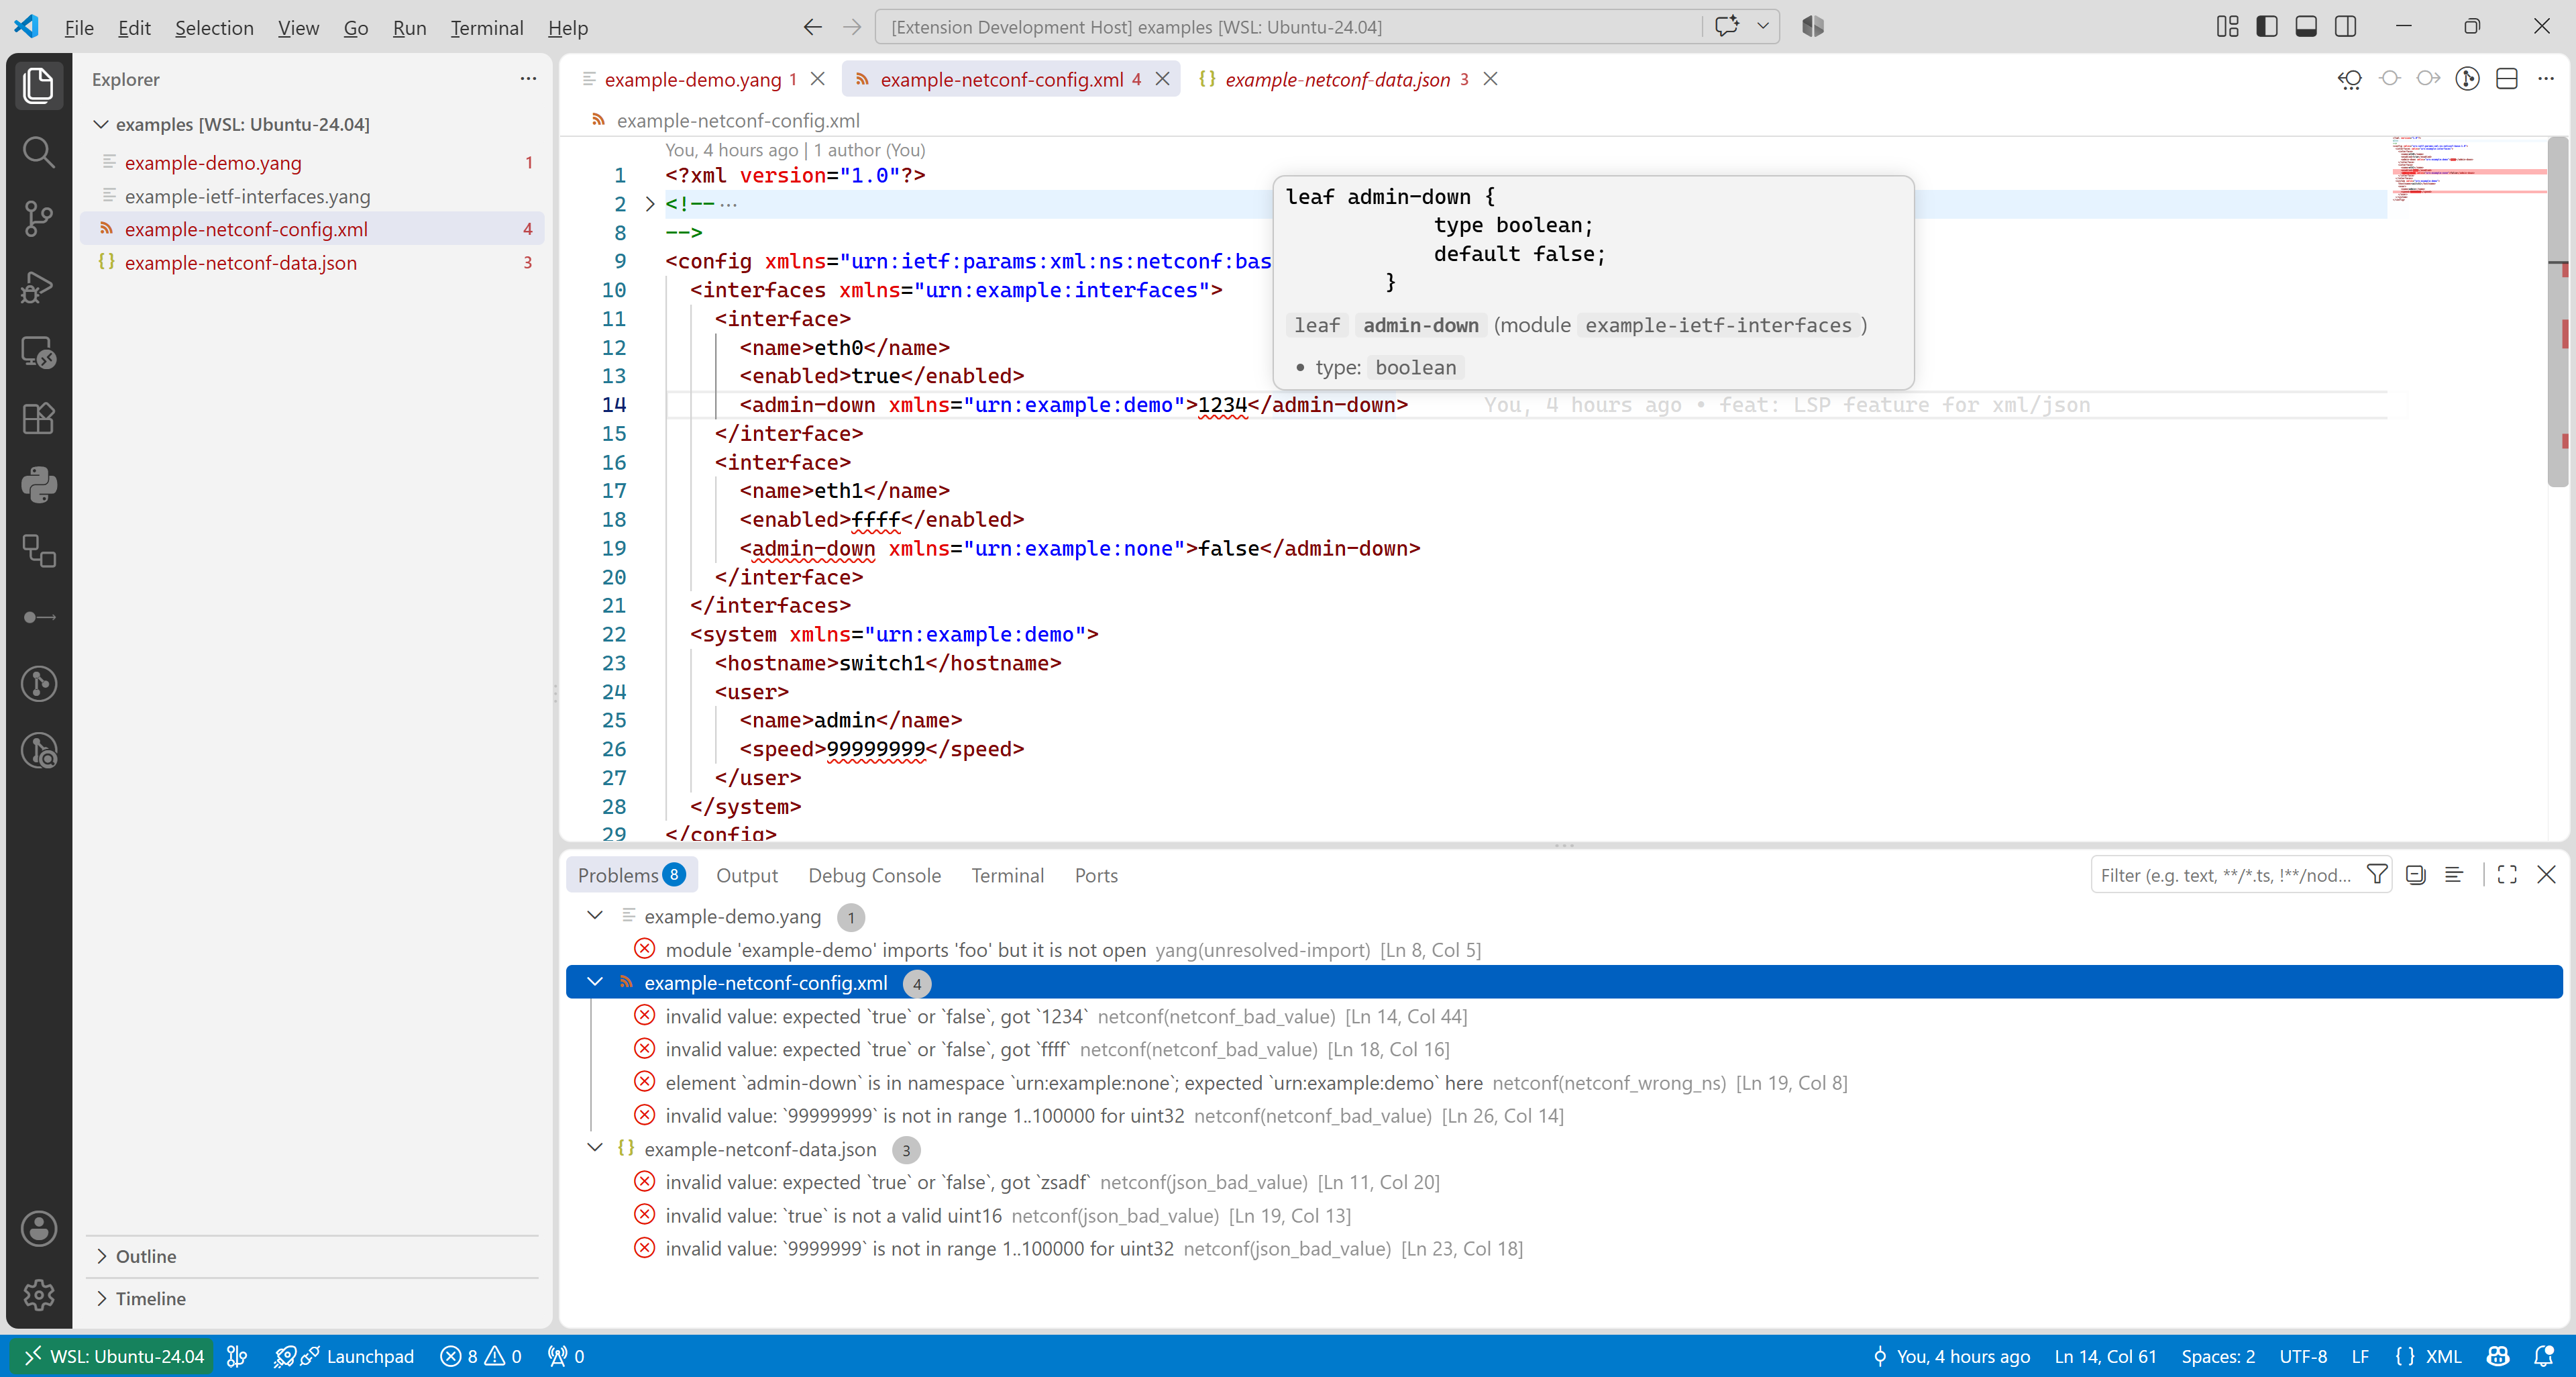Click Ln 14, Col 61 cursor position
Screen dimensions: 2576x1377
[x=2105, y=1356]
